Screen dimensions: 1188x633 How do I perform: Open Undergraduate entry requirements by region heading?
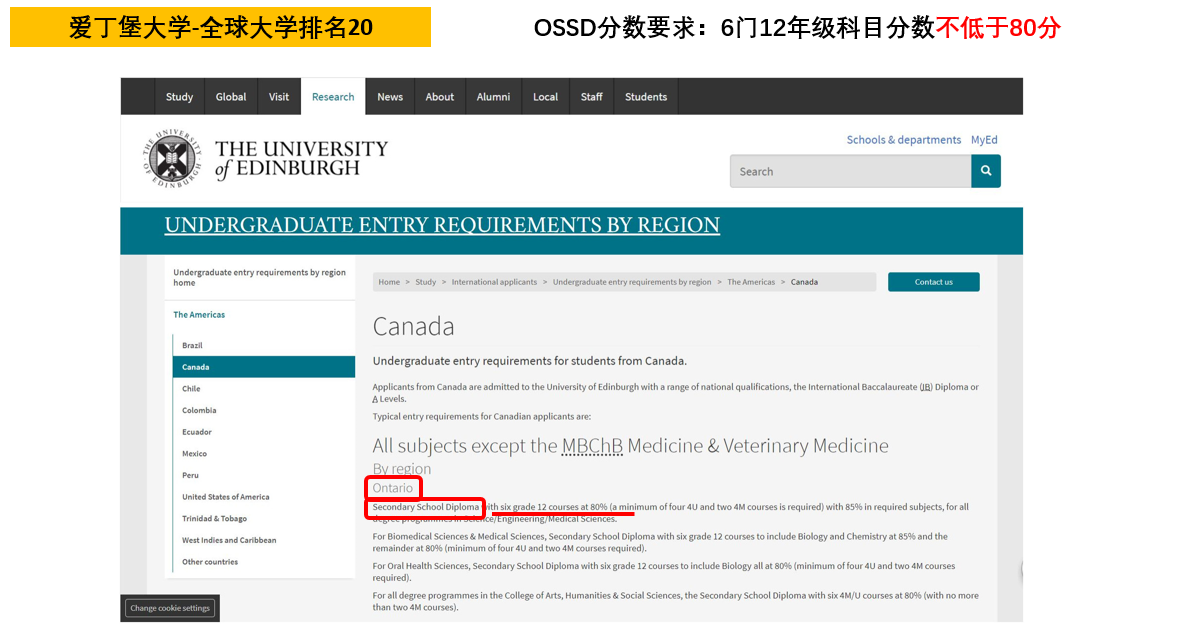coord(442,225)
